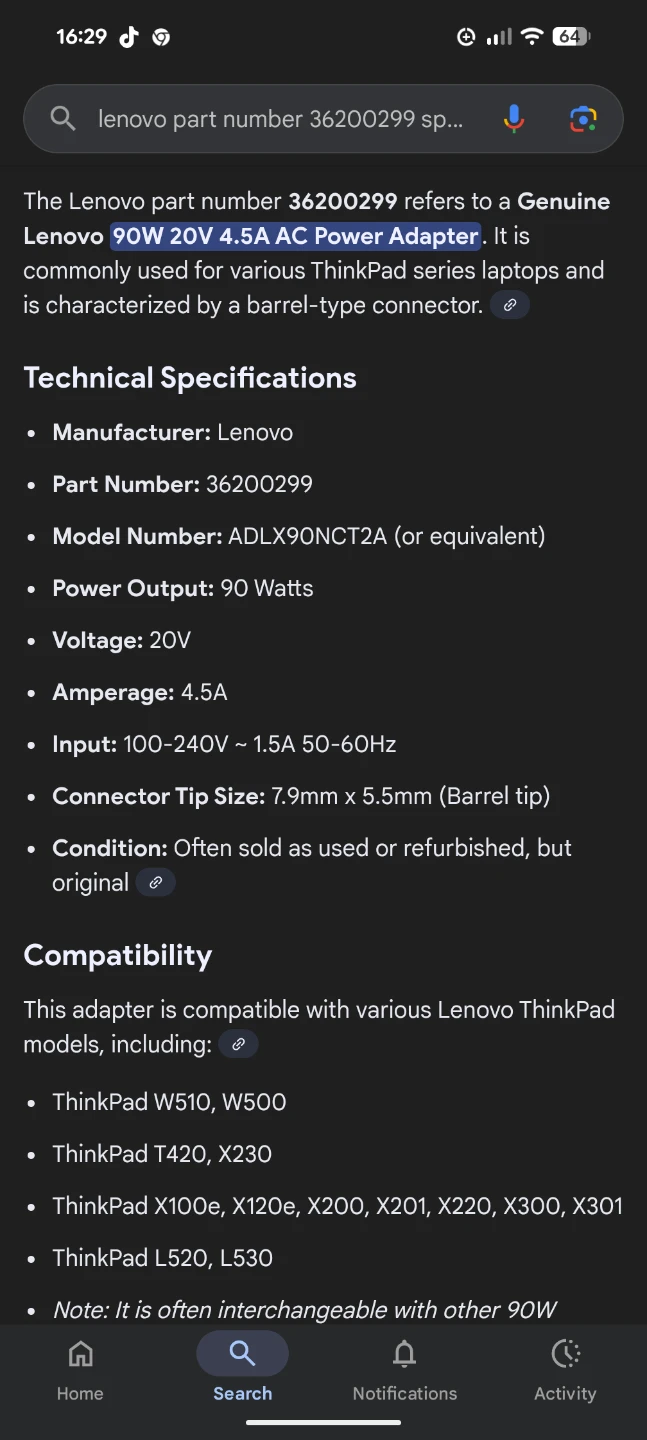Open source link after barrel-type connector sentence
Screen dimensions: 647x1440
point(510,305)
